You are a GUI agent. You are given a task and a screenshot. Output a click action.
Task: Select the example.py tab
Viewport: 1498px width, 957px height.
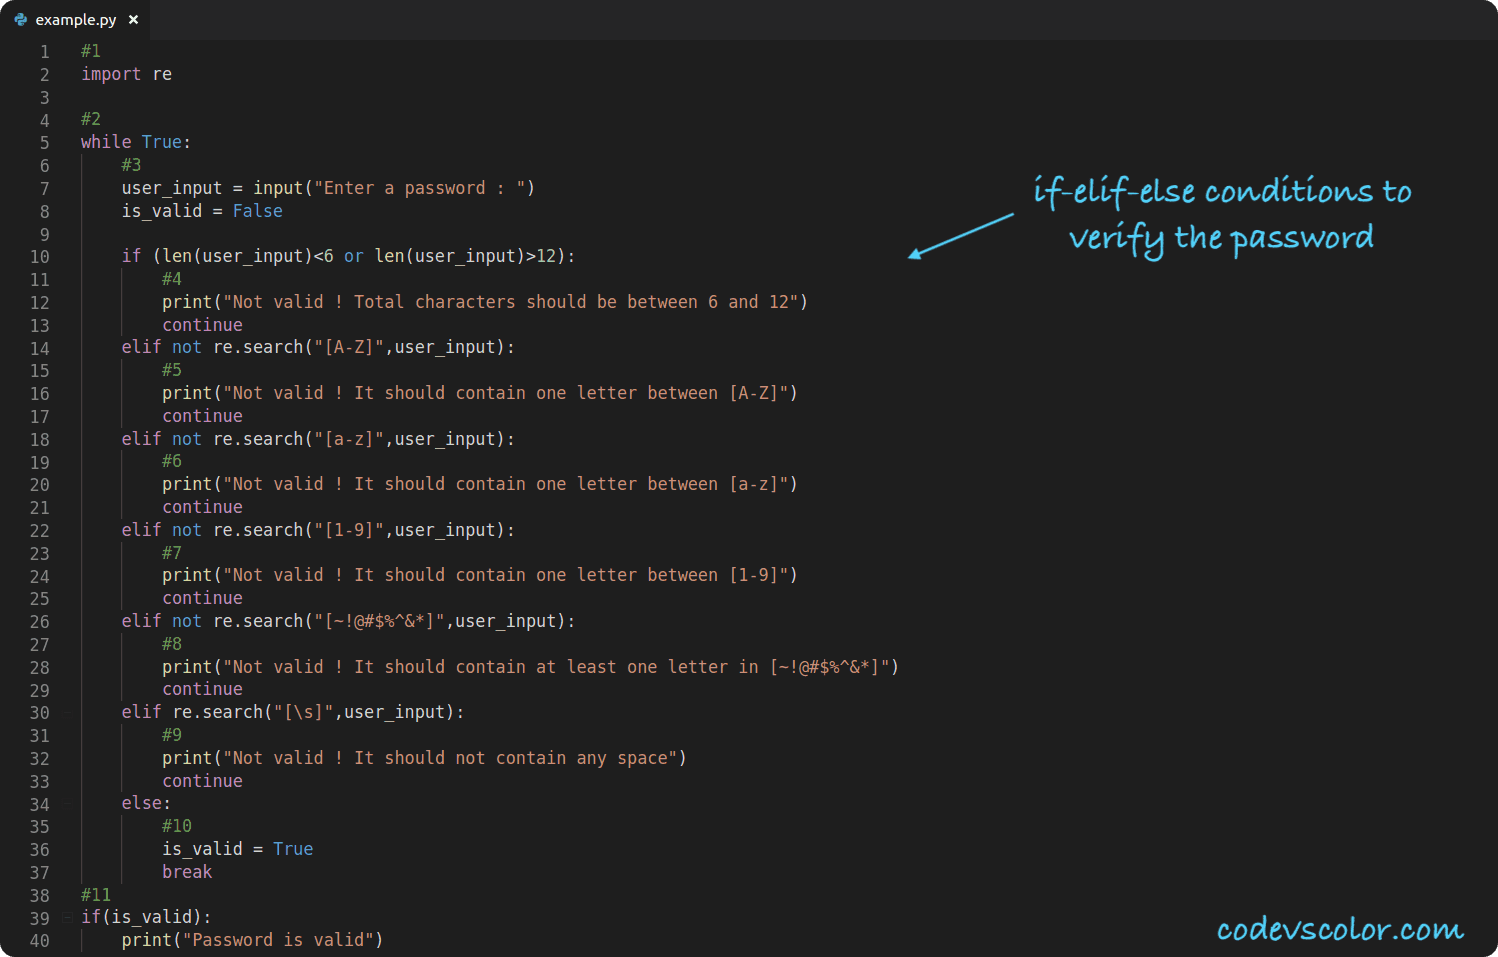tap(78, 18)
